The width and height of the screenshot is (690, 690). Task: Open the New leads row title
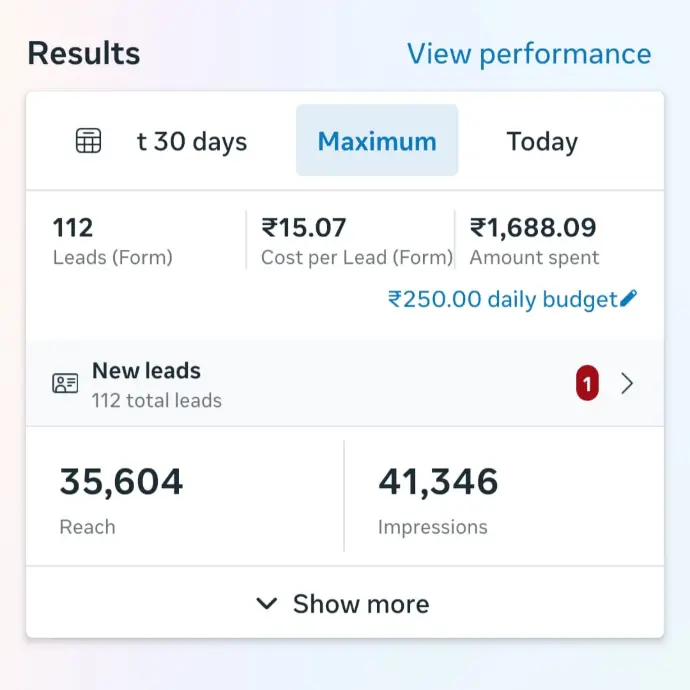[146, 371]
